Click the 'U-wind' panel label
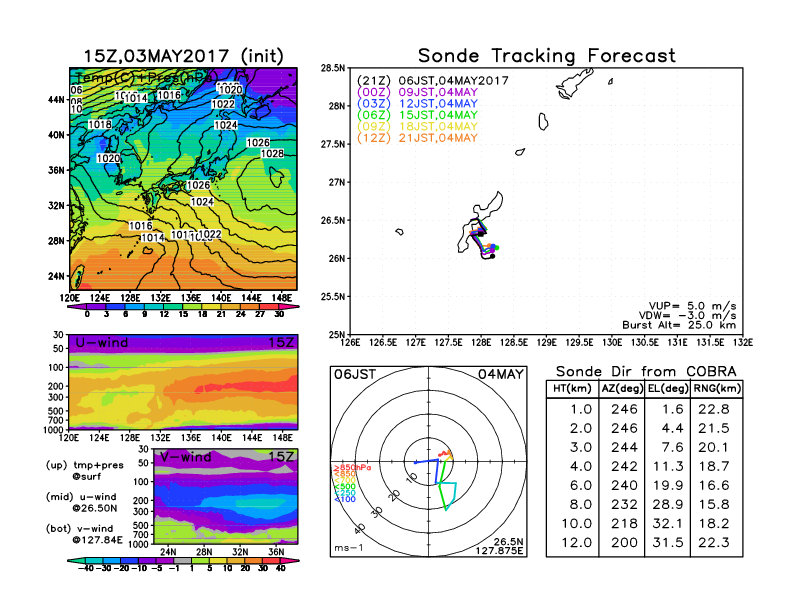This screenshot has width=792, height=612. 102,343
